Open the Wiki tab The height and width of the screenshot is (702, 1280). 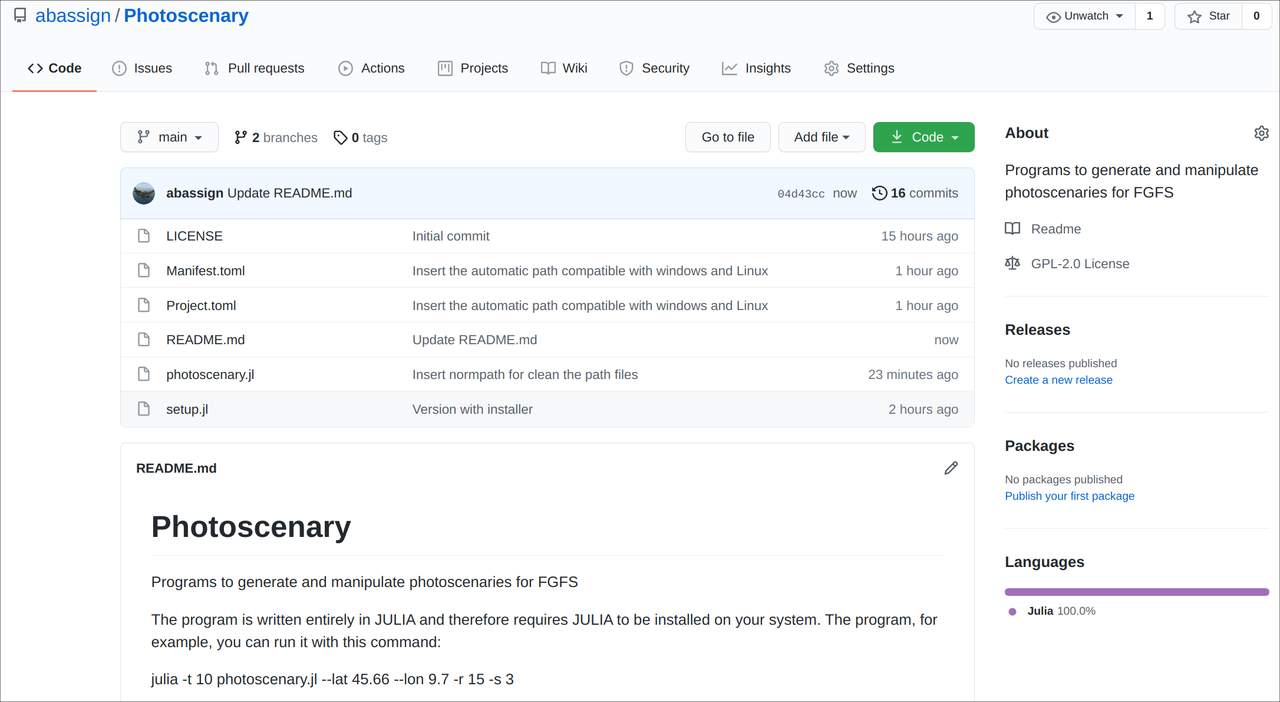(x=564, y=68)
